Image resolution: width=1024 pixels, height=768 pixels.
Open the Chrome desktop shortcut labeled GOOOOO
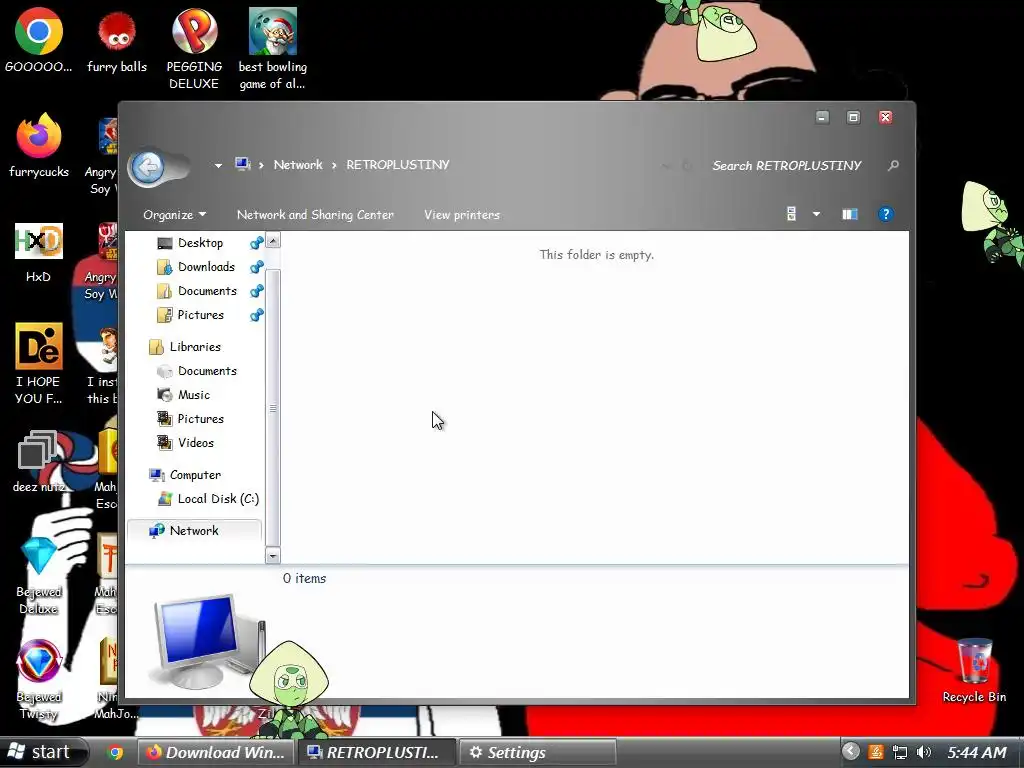(x=39, y=40)
